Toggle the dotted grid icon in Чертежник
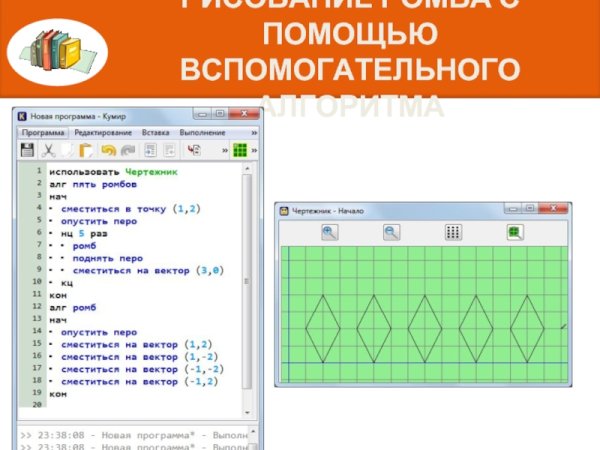600x450 pixels. (453, 232)
